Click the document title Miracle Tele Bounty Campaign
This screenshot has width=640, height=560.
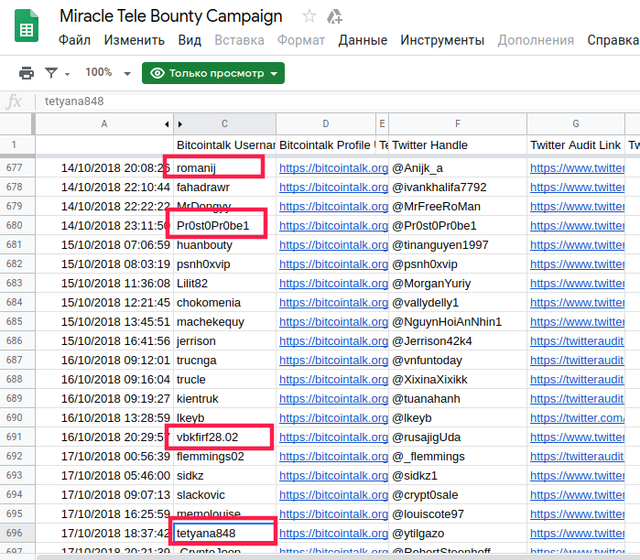171,16
